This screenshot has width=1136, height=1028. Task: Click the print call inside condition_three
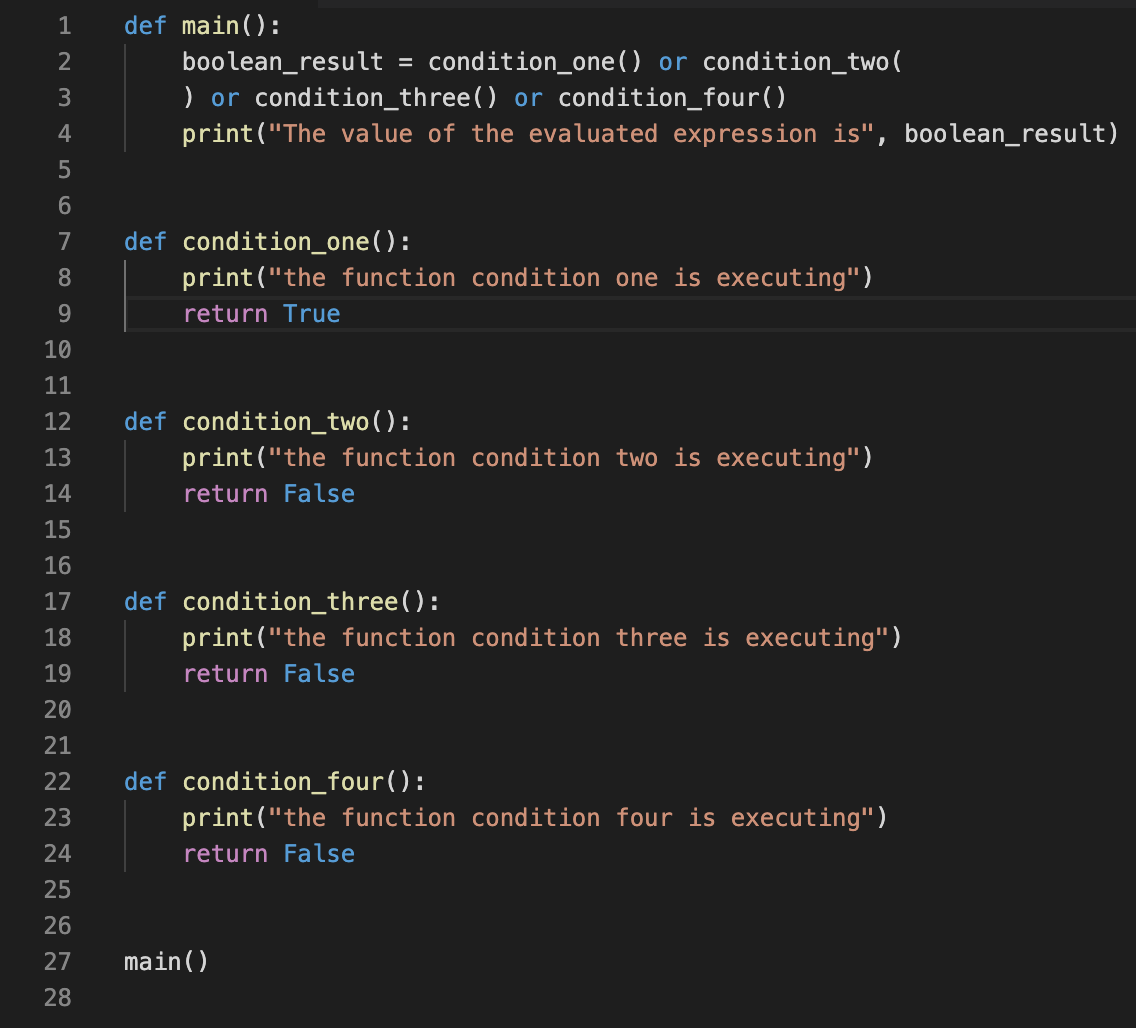pyautogui.click(x=218, y=638)
